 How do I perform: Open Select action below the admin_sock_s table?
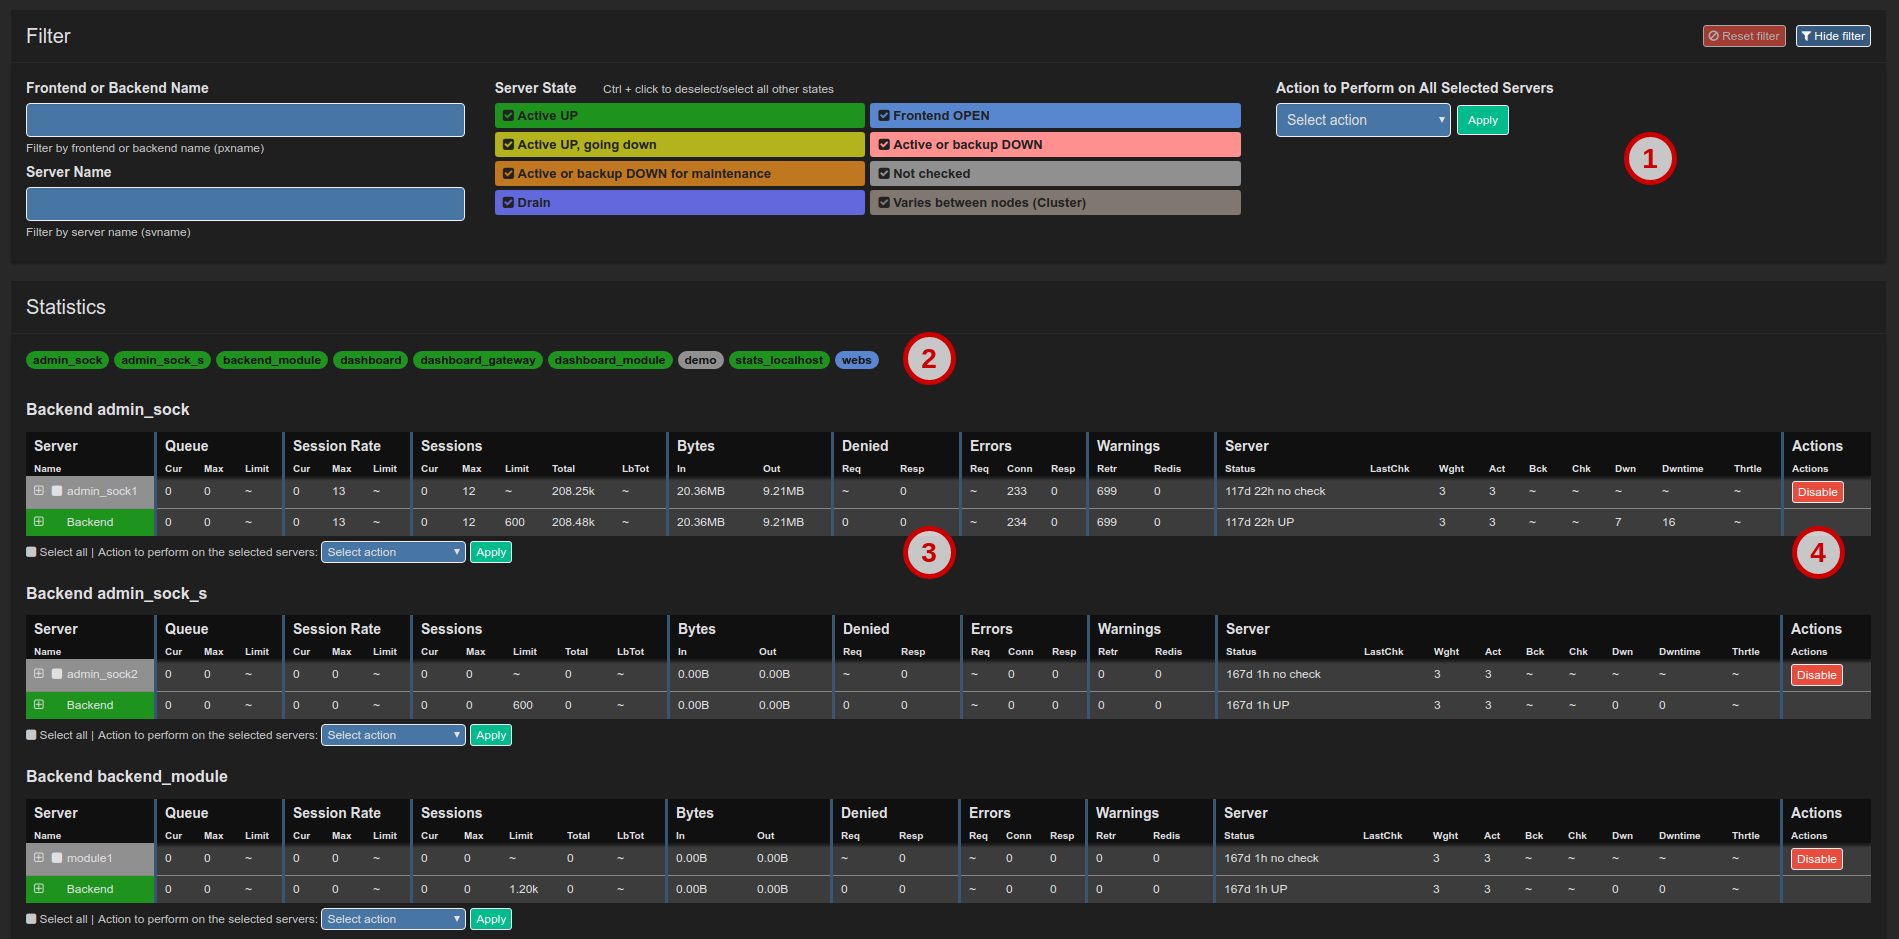(392, 734)
